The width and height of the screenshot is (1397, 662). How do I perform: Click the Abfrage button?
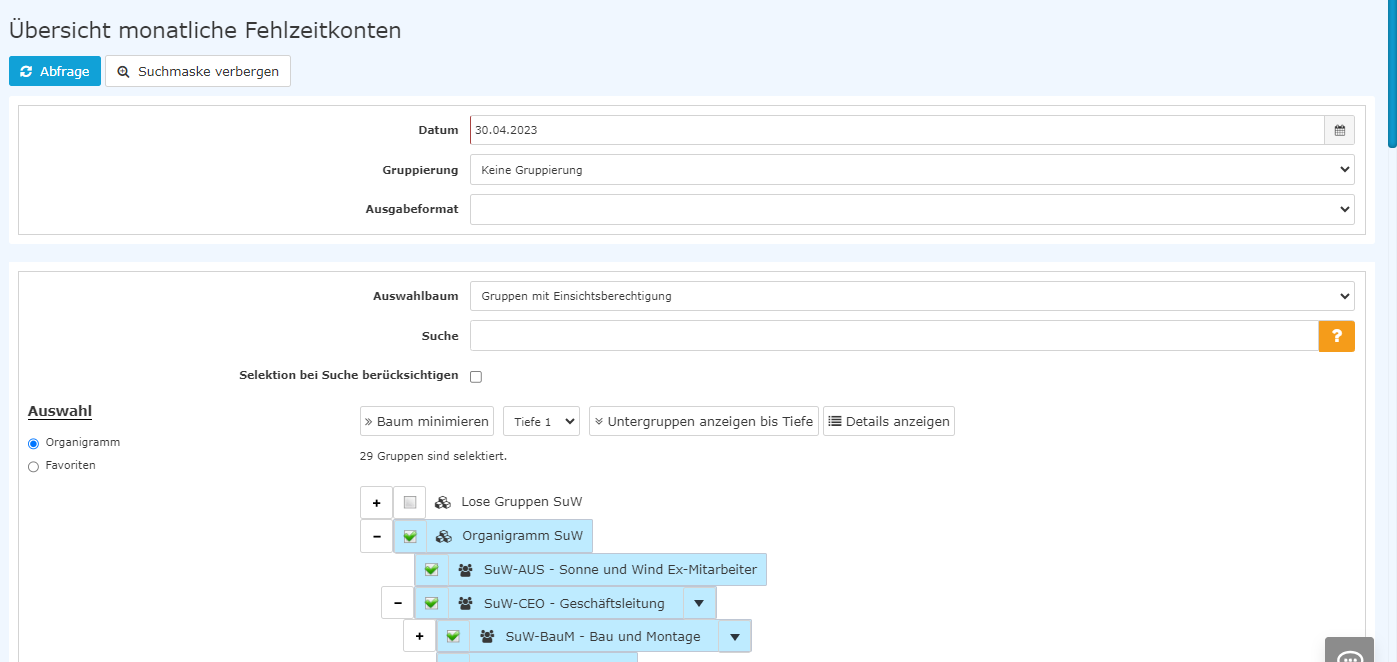55,71
